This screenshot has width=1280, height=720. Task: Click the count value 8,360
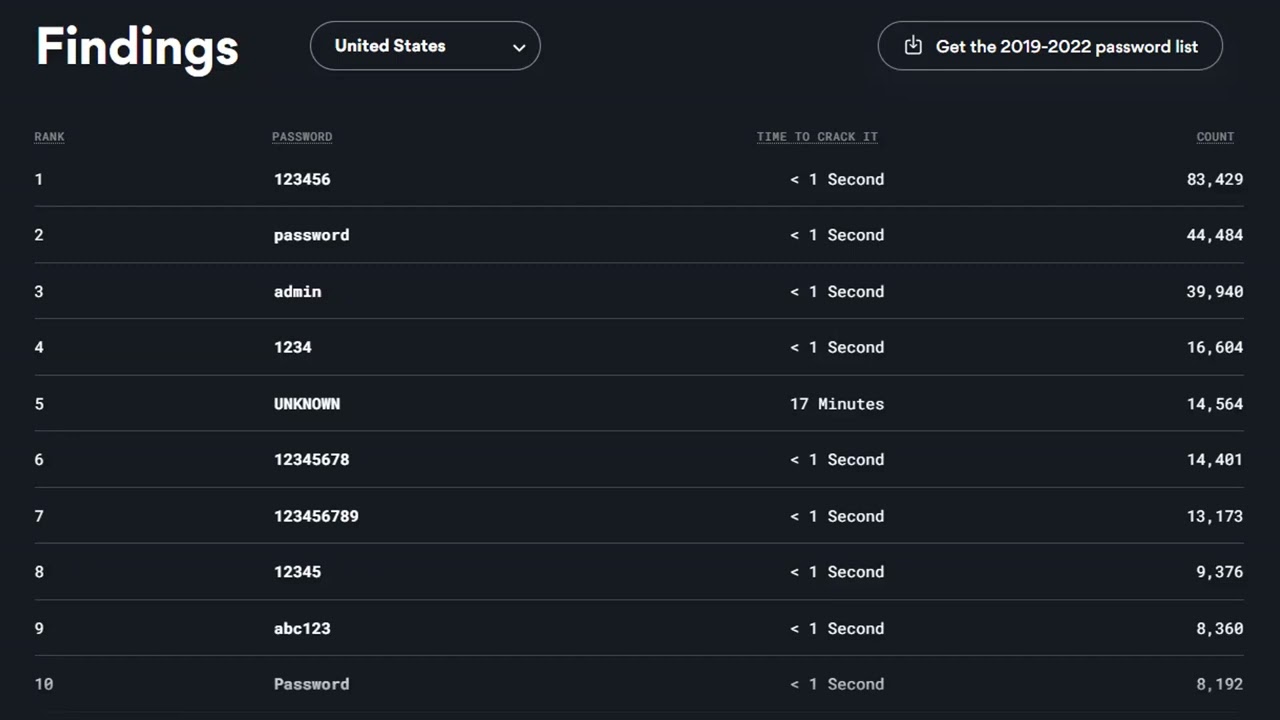(1220, 629)
